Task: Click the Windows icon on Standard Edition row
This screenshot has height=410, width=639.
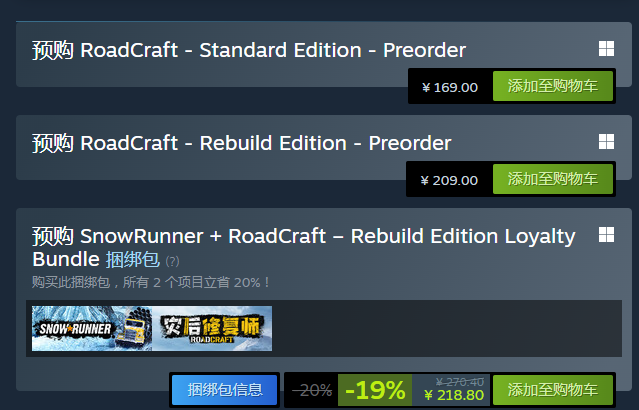Action: pos(606,49)
